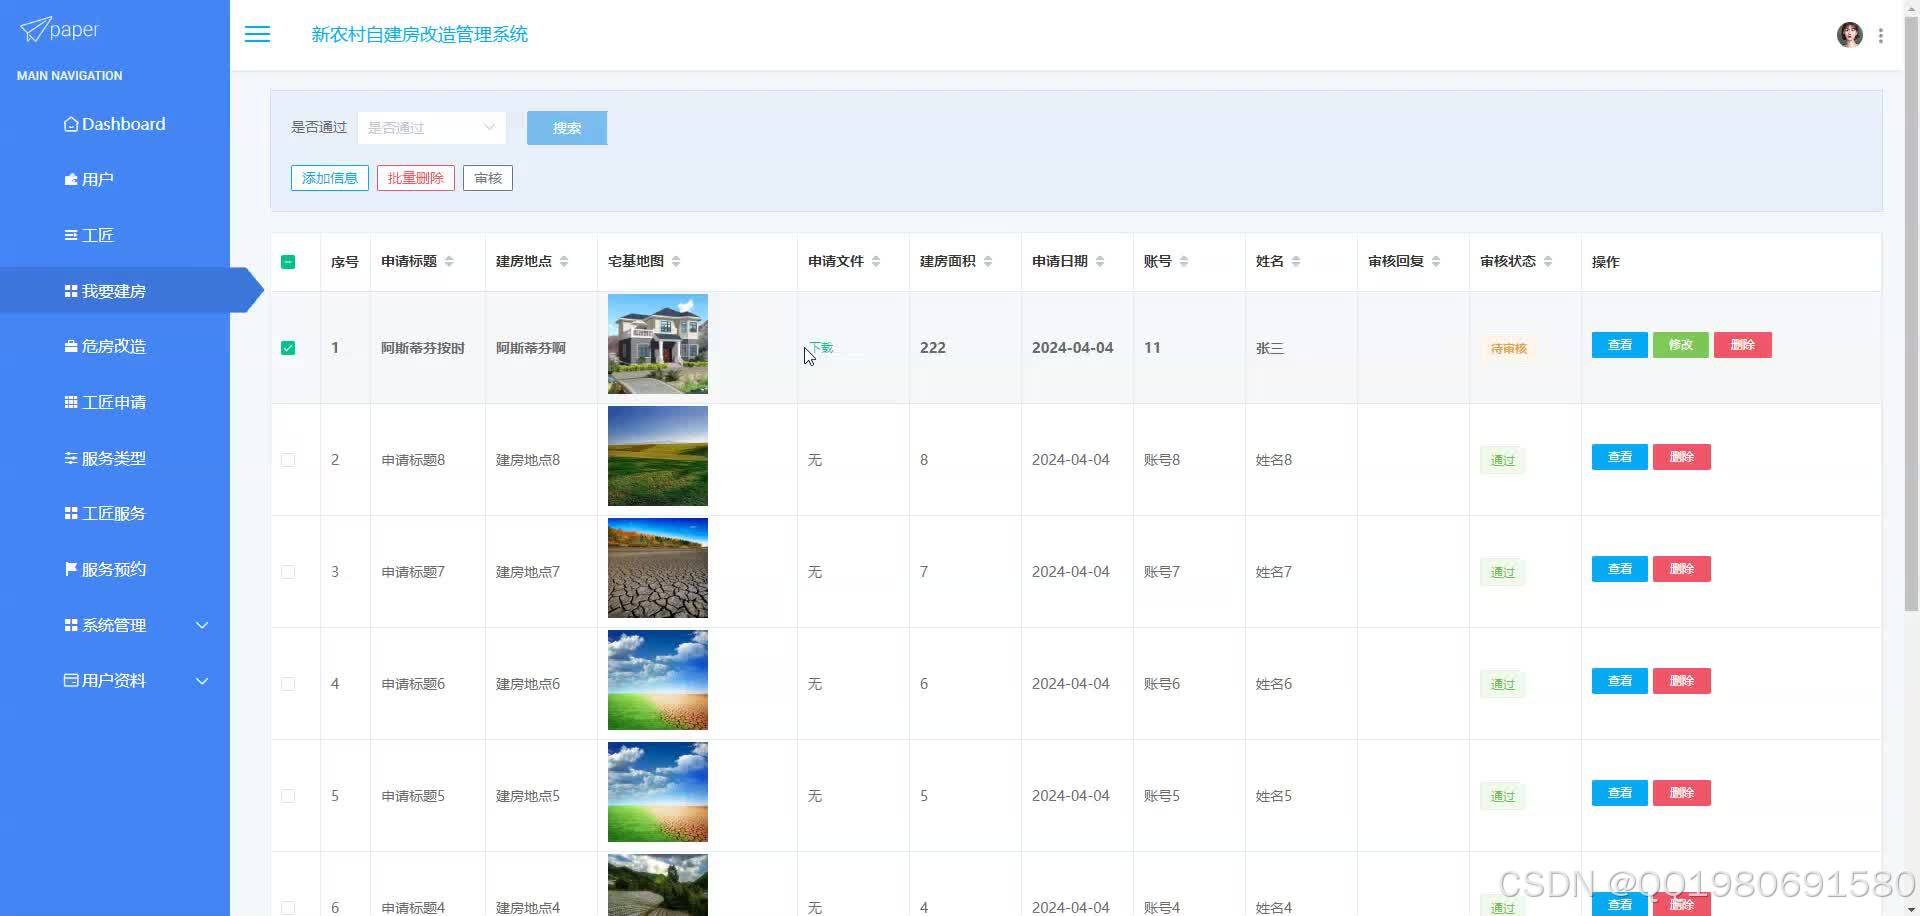Sort by 账号 column arrows

click(x=1184, y=261)
